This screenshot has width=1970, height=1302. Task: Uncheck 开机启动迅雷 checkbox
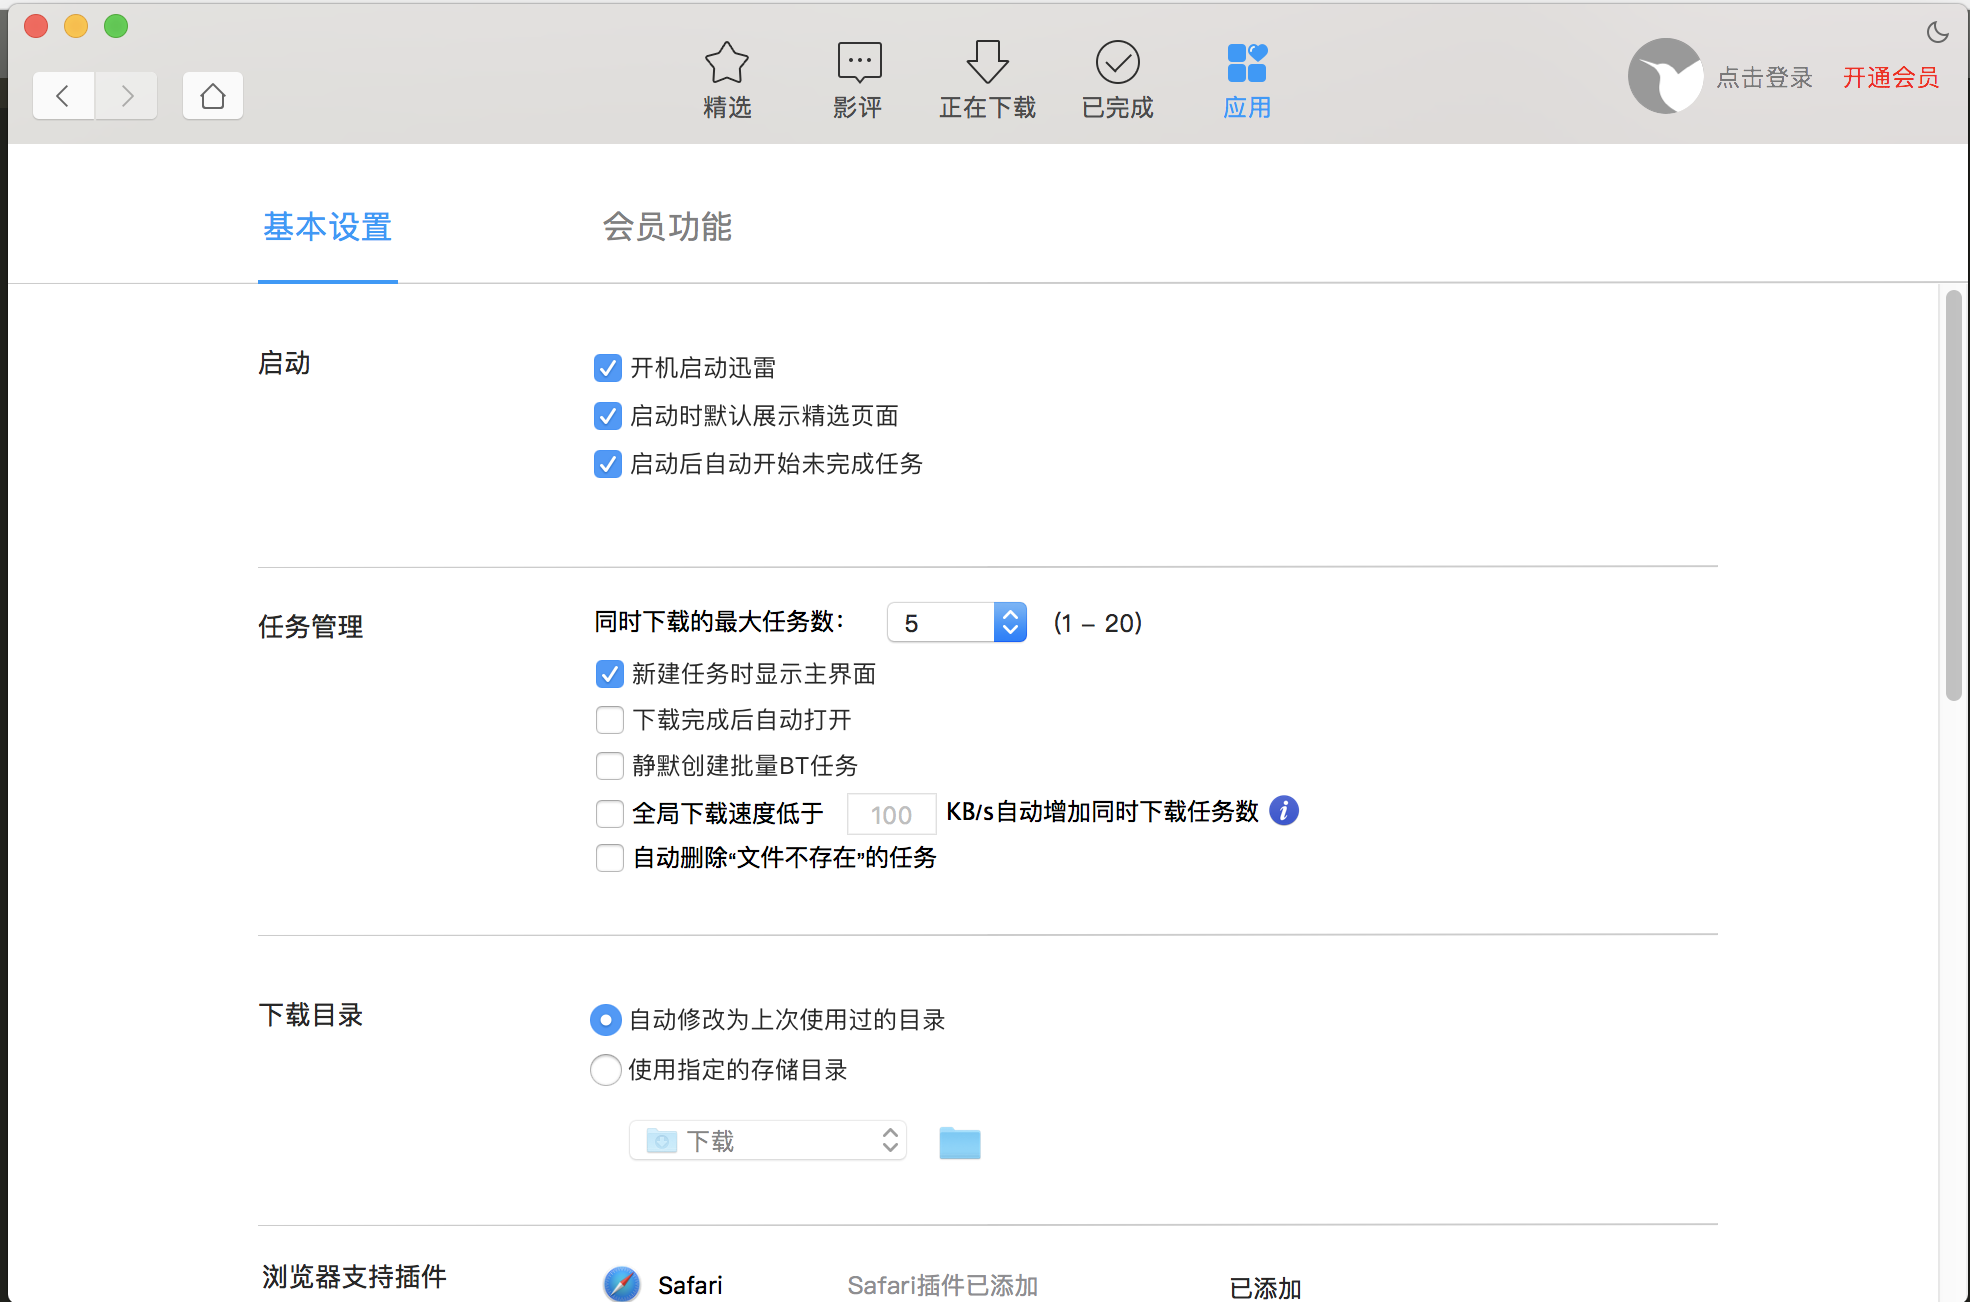click(608, 368)
